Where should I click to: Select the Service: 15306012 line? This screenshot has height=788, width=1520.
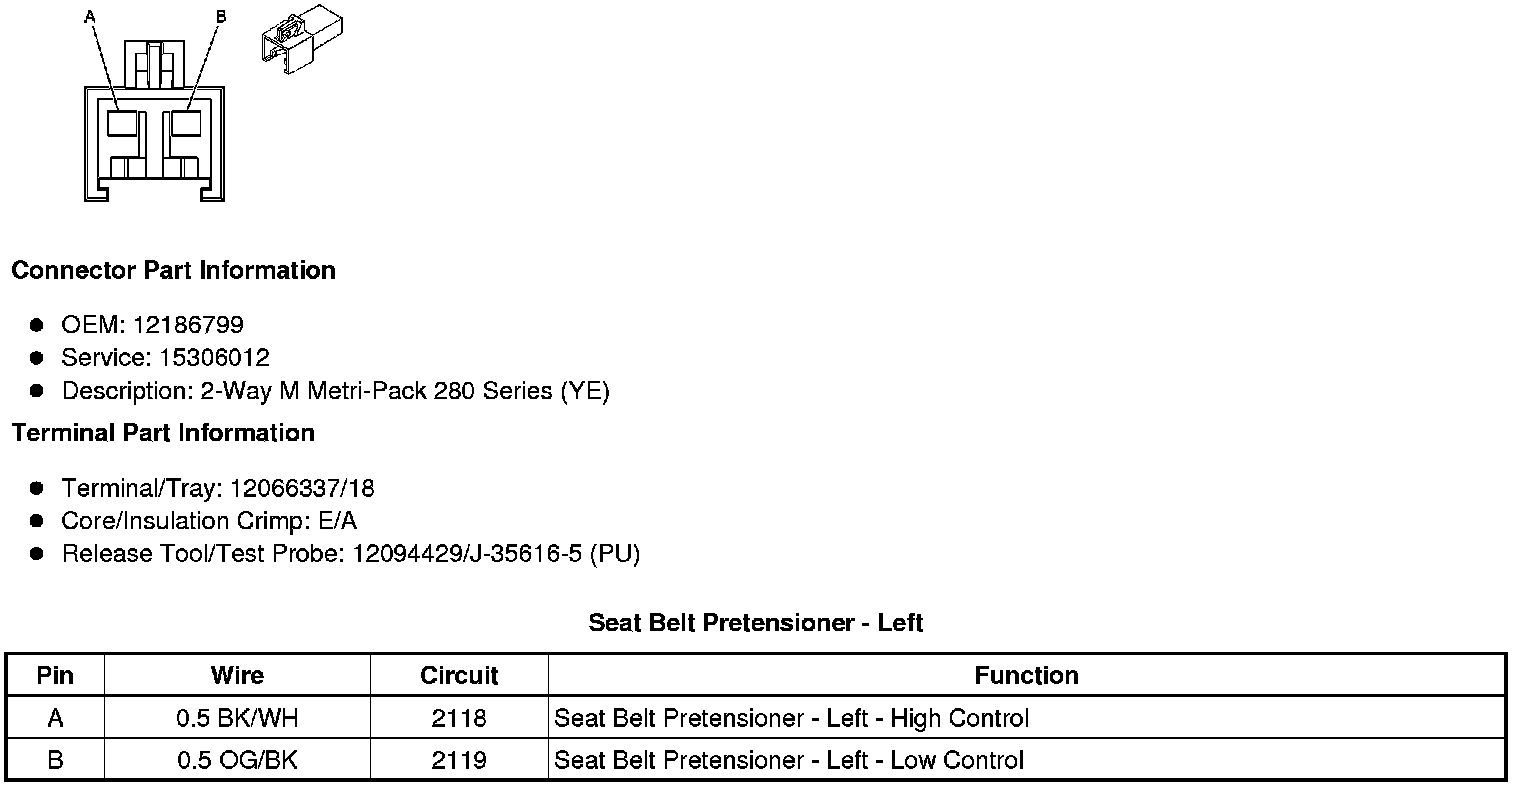165,358
